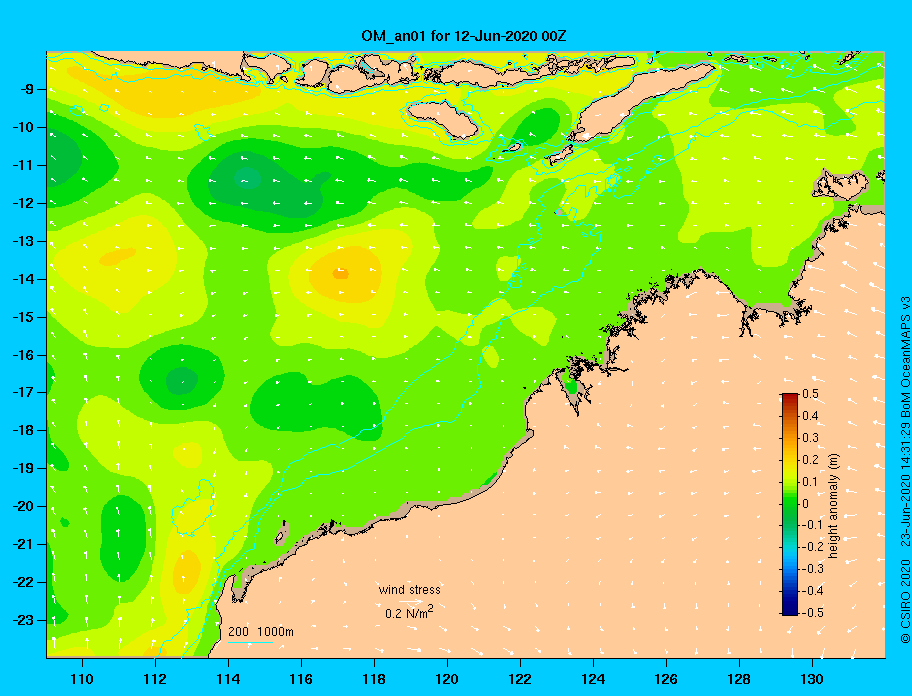Click latitude axis label -11
The image size is (912, 696).
click(x=26, y=165)
